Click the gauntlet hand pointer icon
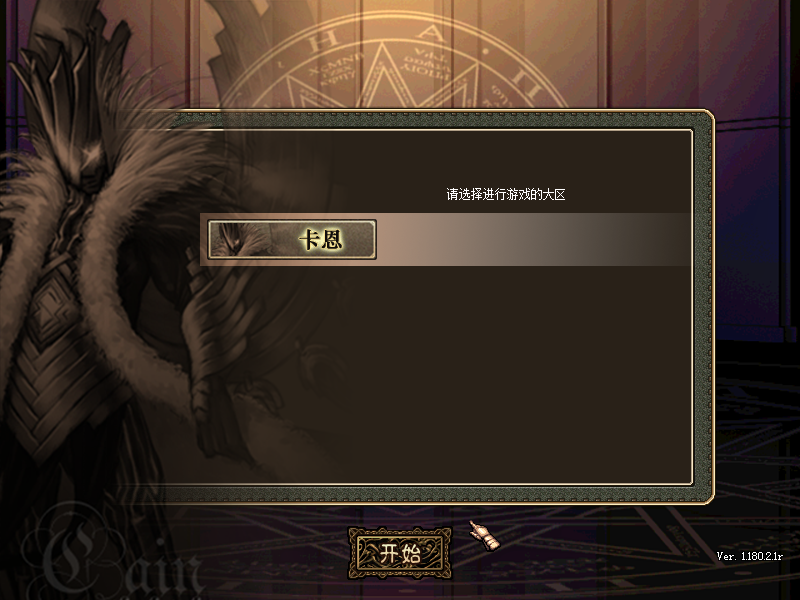 (485, 536)
